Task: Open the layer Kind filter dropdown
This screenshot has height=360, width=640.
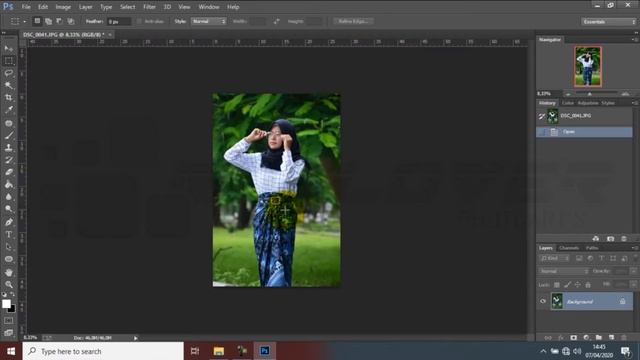Action: (554, 258)
